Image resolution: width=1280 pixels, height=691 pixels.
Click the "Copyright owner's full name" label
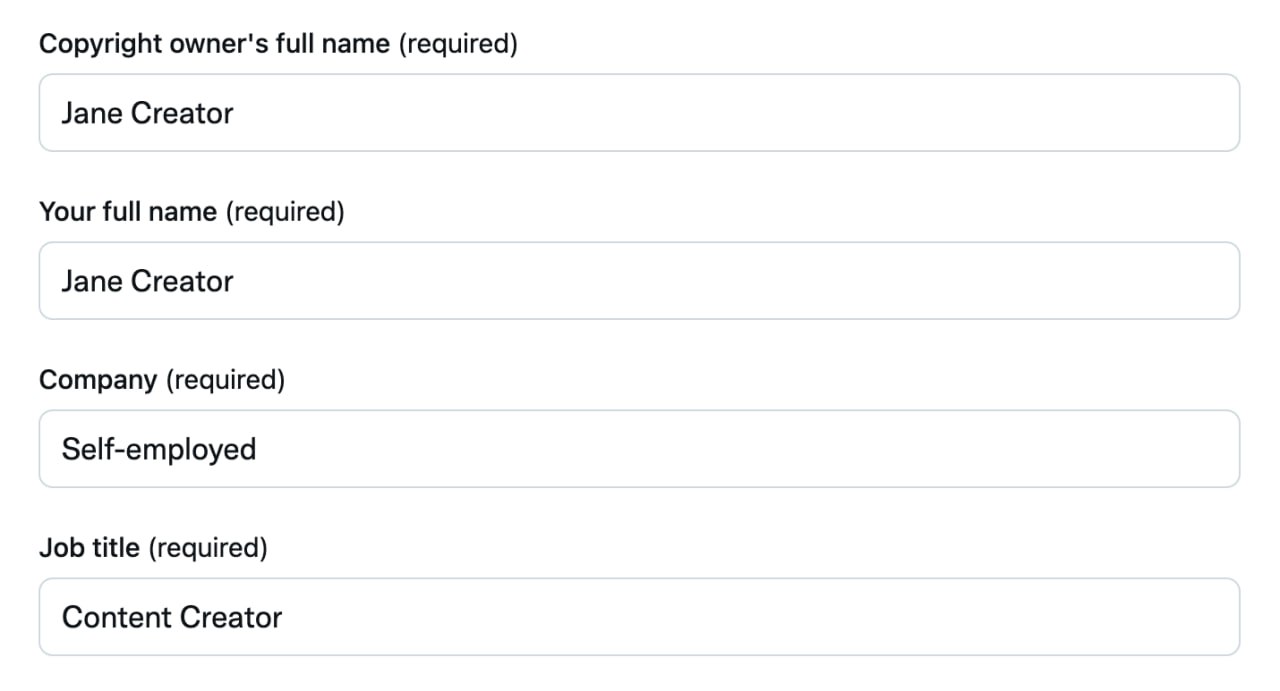click(x=214, y=44)
